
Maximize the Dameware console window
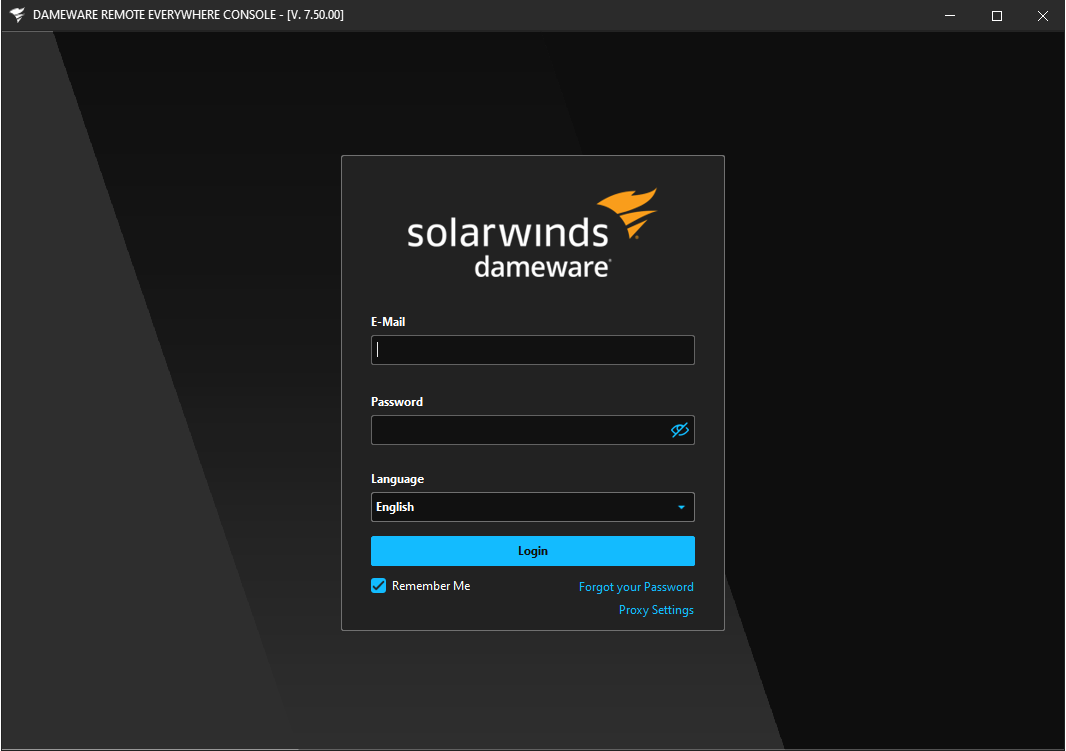coord(997,15)
